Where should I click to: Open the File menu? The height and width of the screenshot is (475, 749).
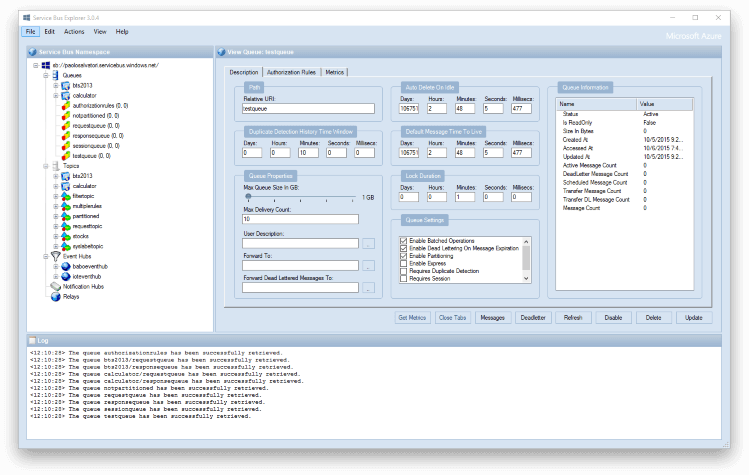[x=31, y=32]
